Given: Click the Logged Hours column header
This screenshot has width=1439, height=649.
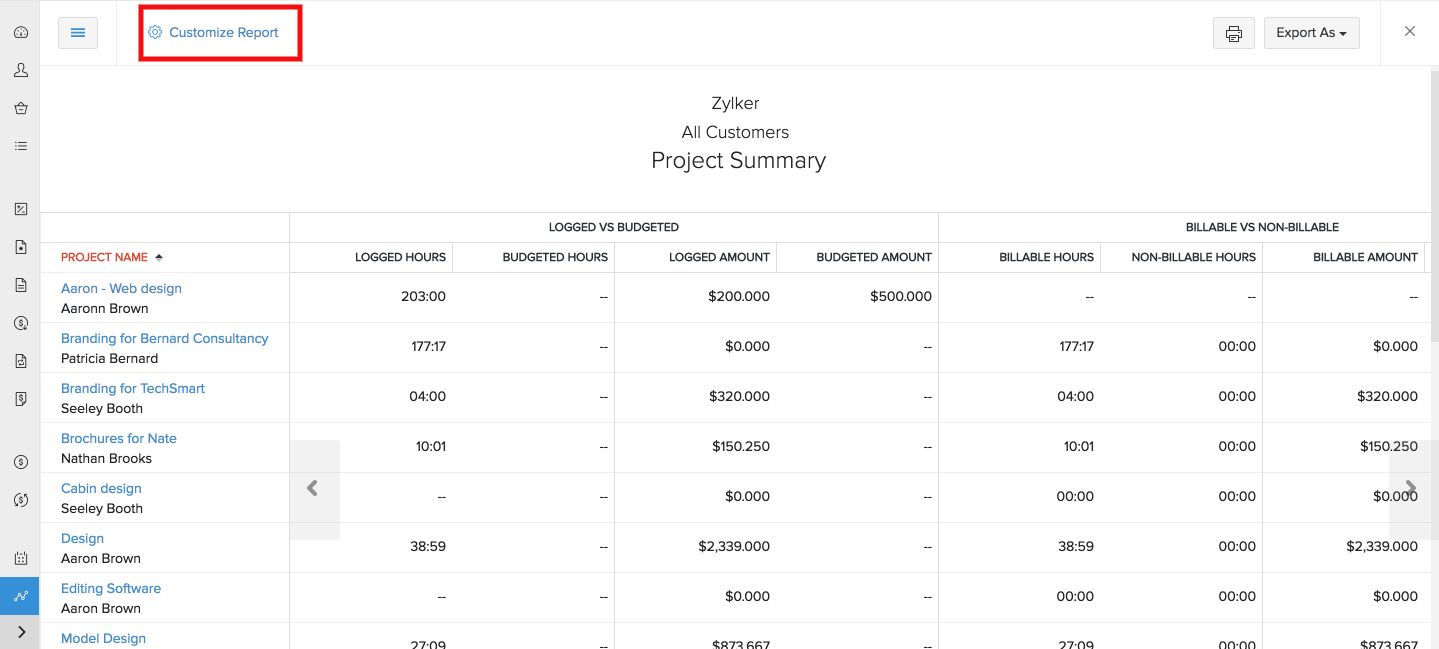Looking at the screenshot, I should coord(400,257).
